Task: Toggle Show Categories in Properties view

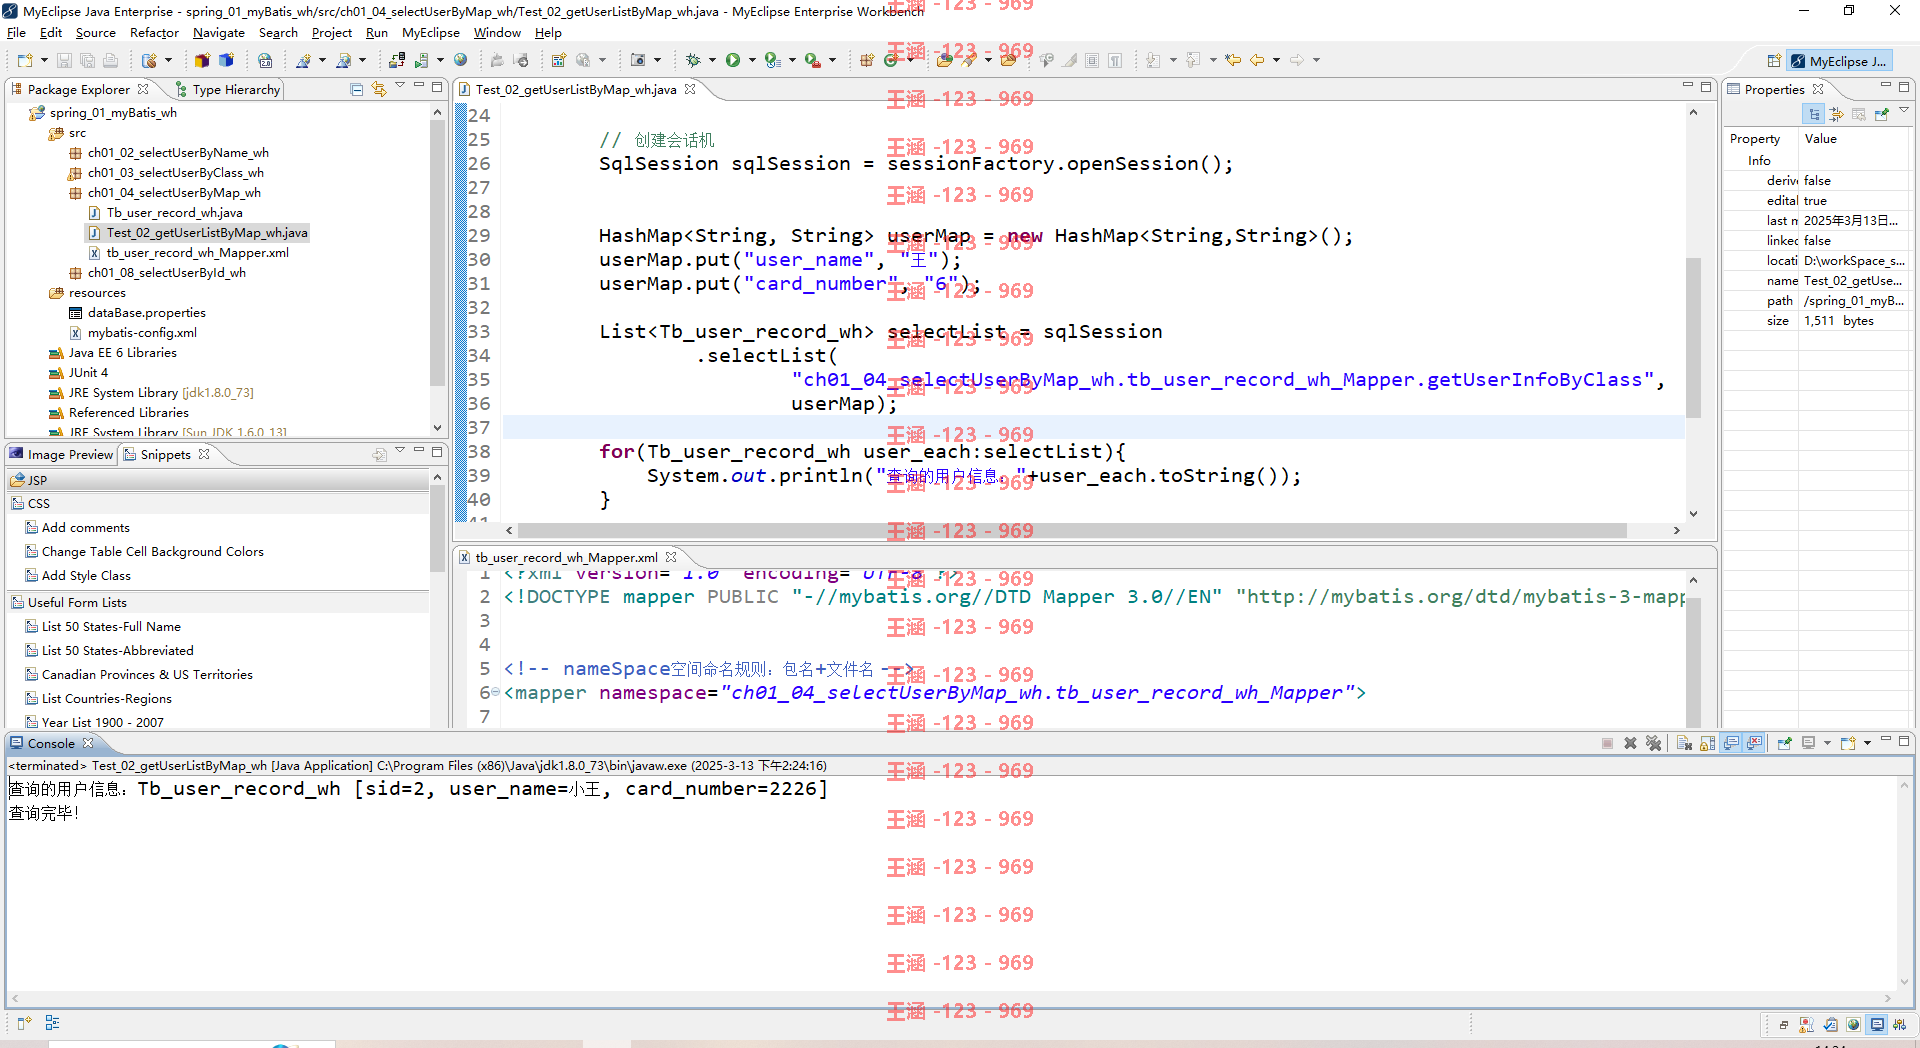Action: pyautogui.click(x=1814, y=114)
